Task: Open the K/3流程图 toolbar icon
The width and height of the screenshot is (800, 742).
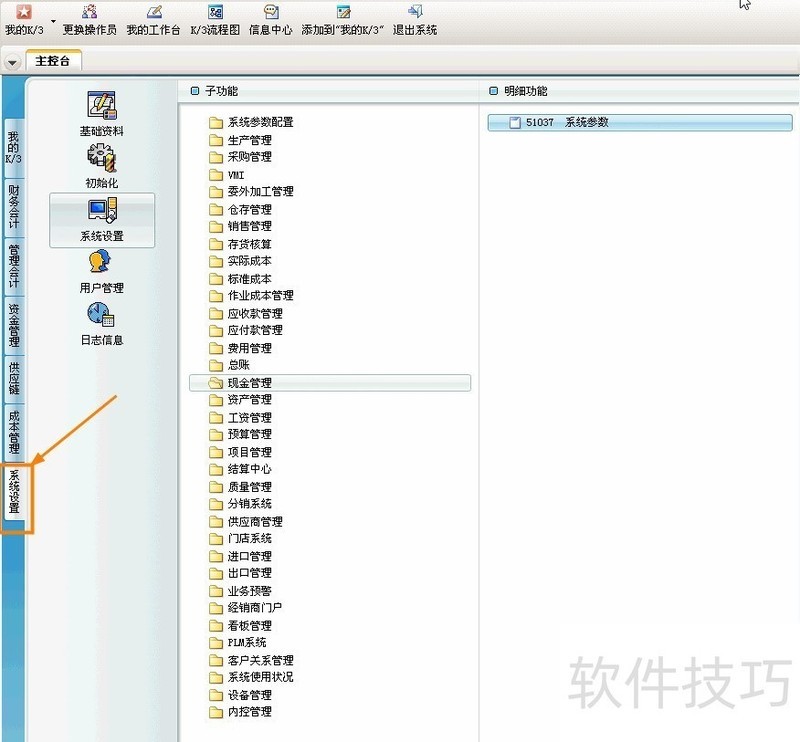Action: click(215, 12)
